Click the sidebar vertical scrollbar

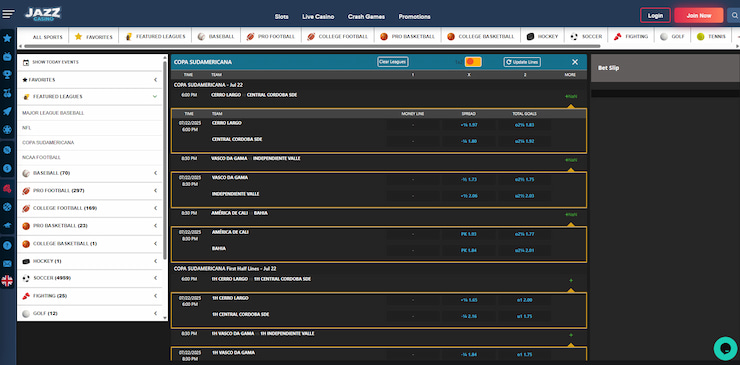coord(165,160)
